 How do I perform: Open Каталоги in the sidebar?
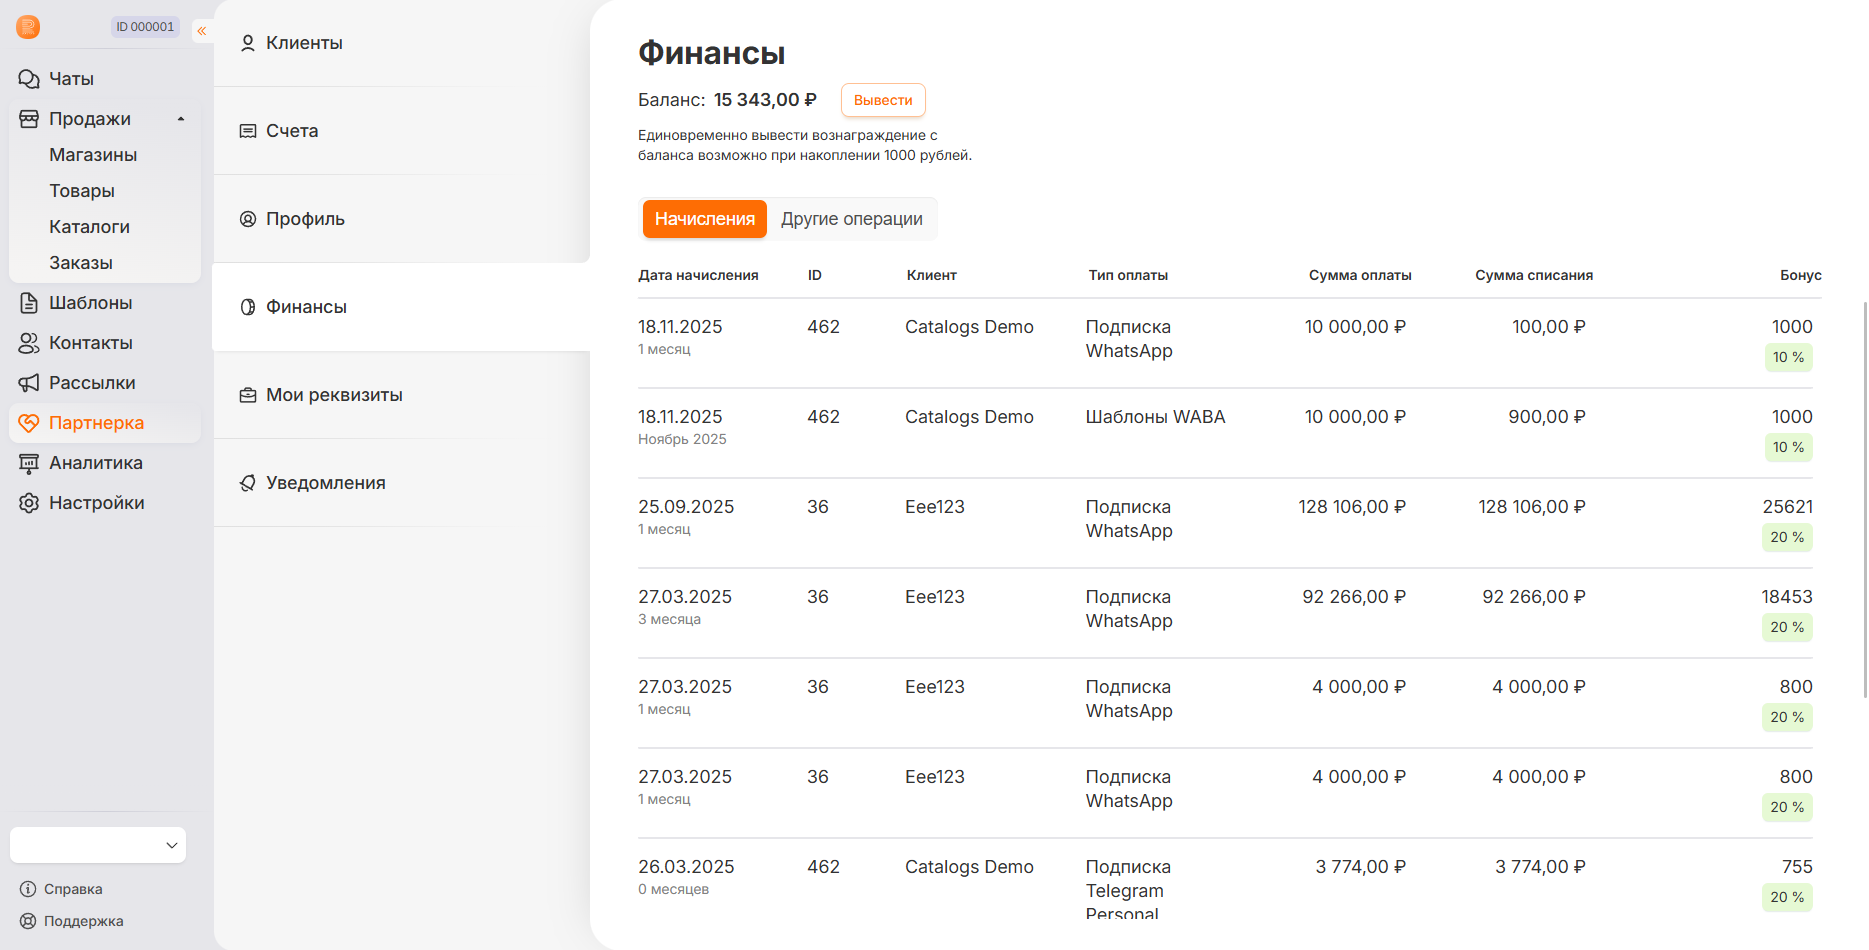click(x=89, y=227)
